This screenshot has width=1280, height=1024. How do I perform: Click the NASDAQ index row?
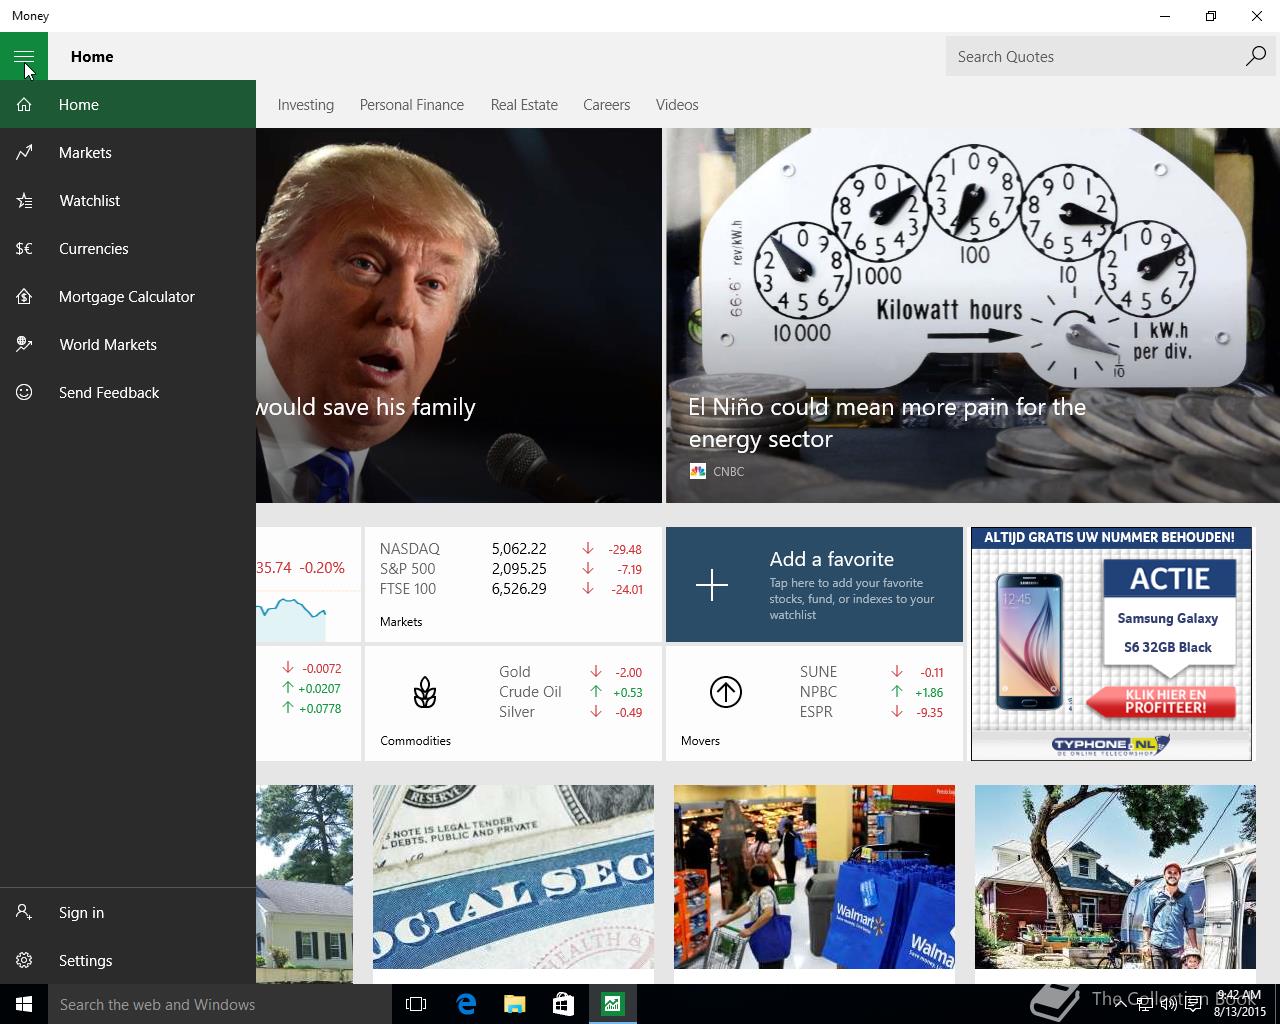(x=511, y=549)
